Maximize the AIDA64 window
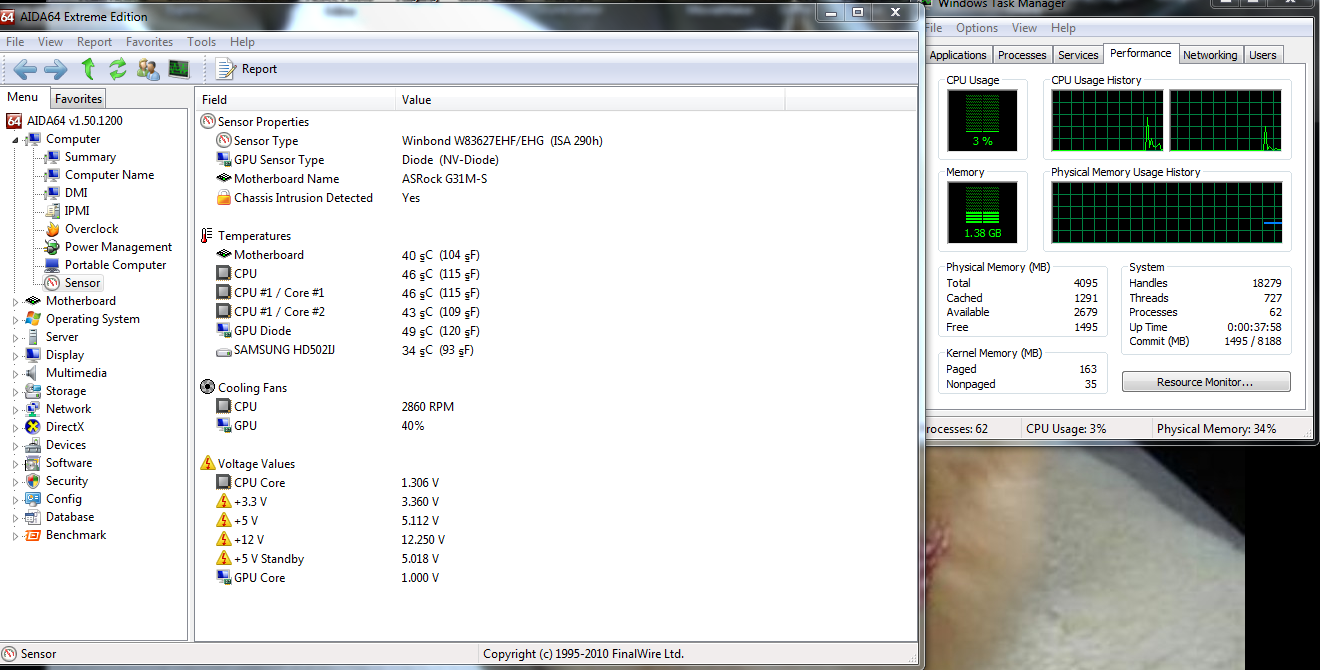Image resolution: width=1320 pixels, height=670 pixels. (857, 11)
